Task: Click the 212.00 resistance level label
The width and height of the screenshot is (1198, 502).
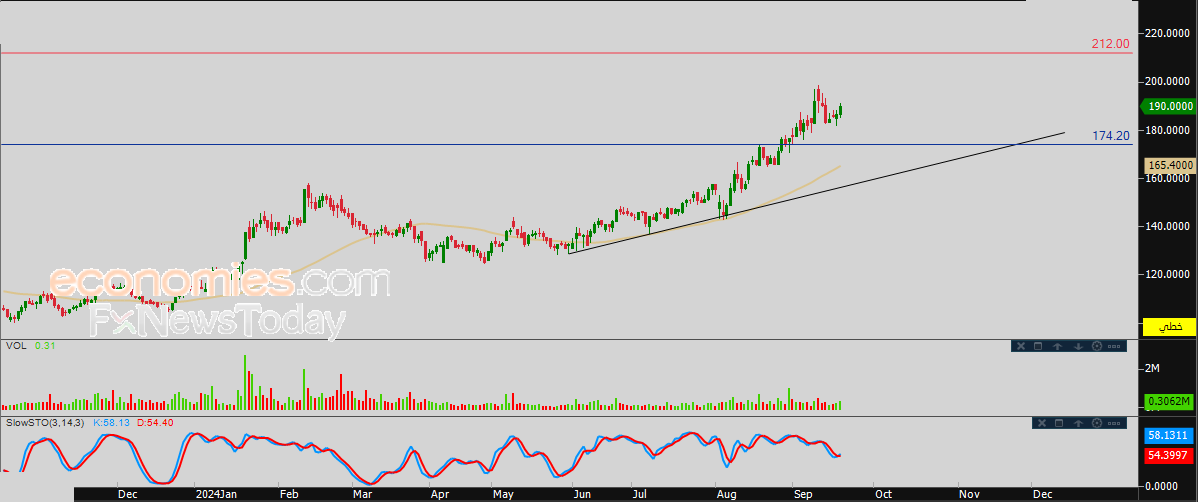Action: (1111, 44)
